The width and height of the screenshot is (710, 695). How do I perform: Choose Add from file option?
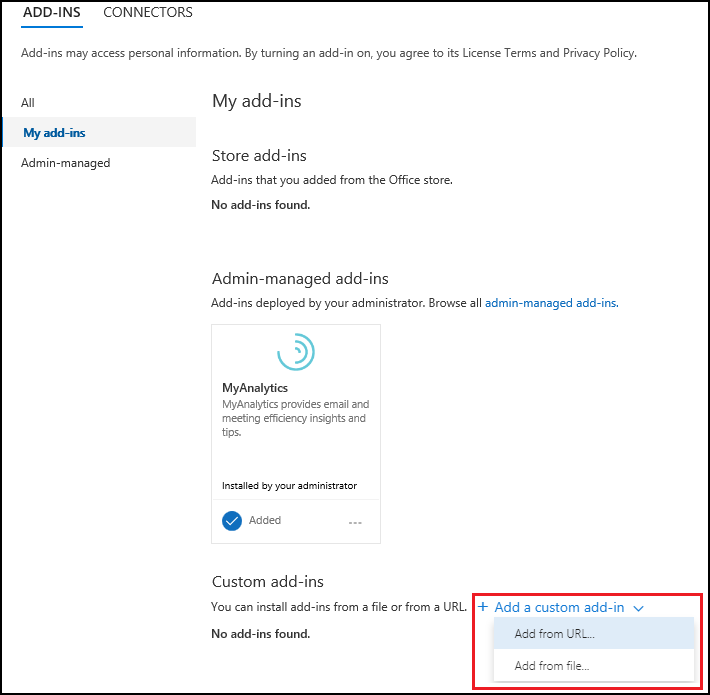594,666
